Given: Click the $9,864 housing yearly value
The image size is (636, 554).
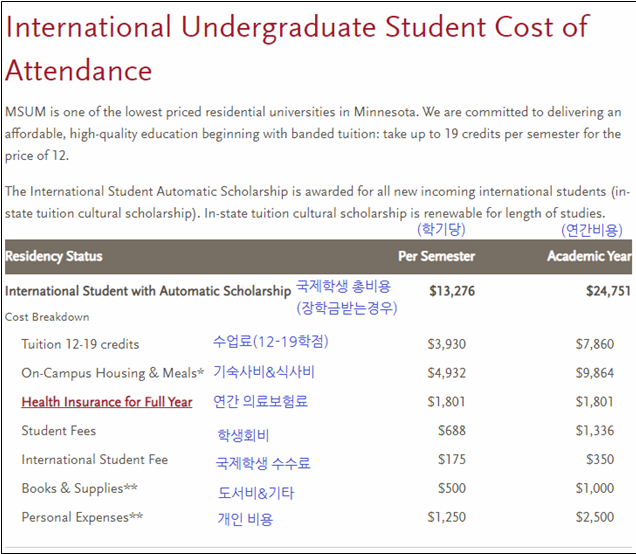Looking at the screenshot, I should pos(595,373).
